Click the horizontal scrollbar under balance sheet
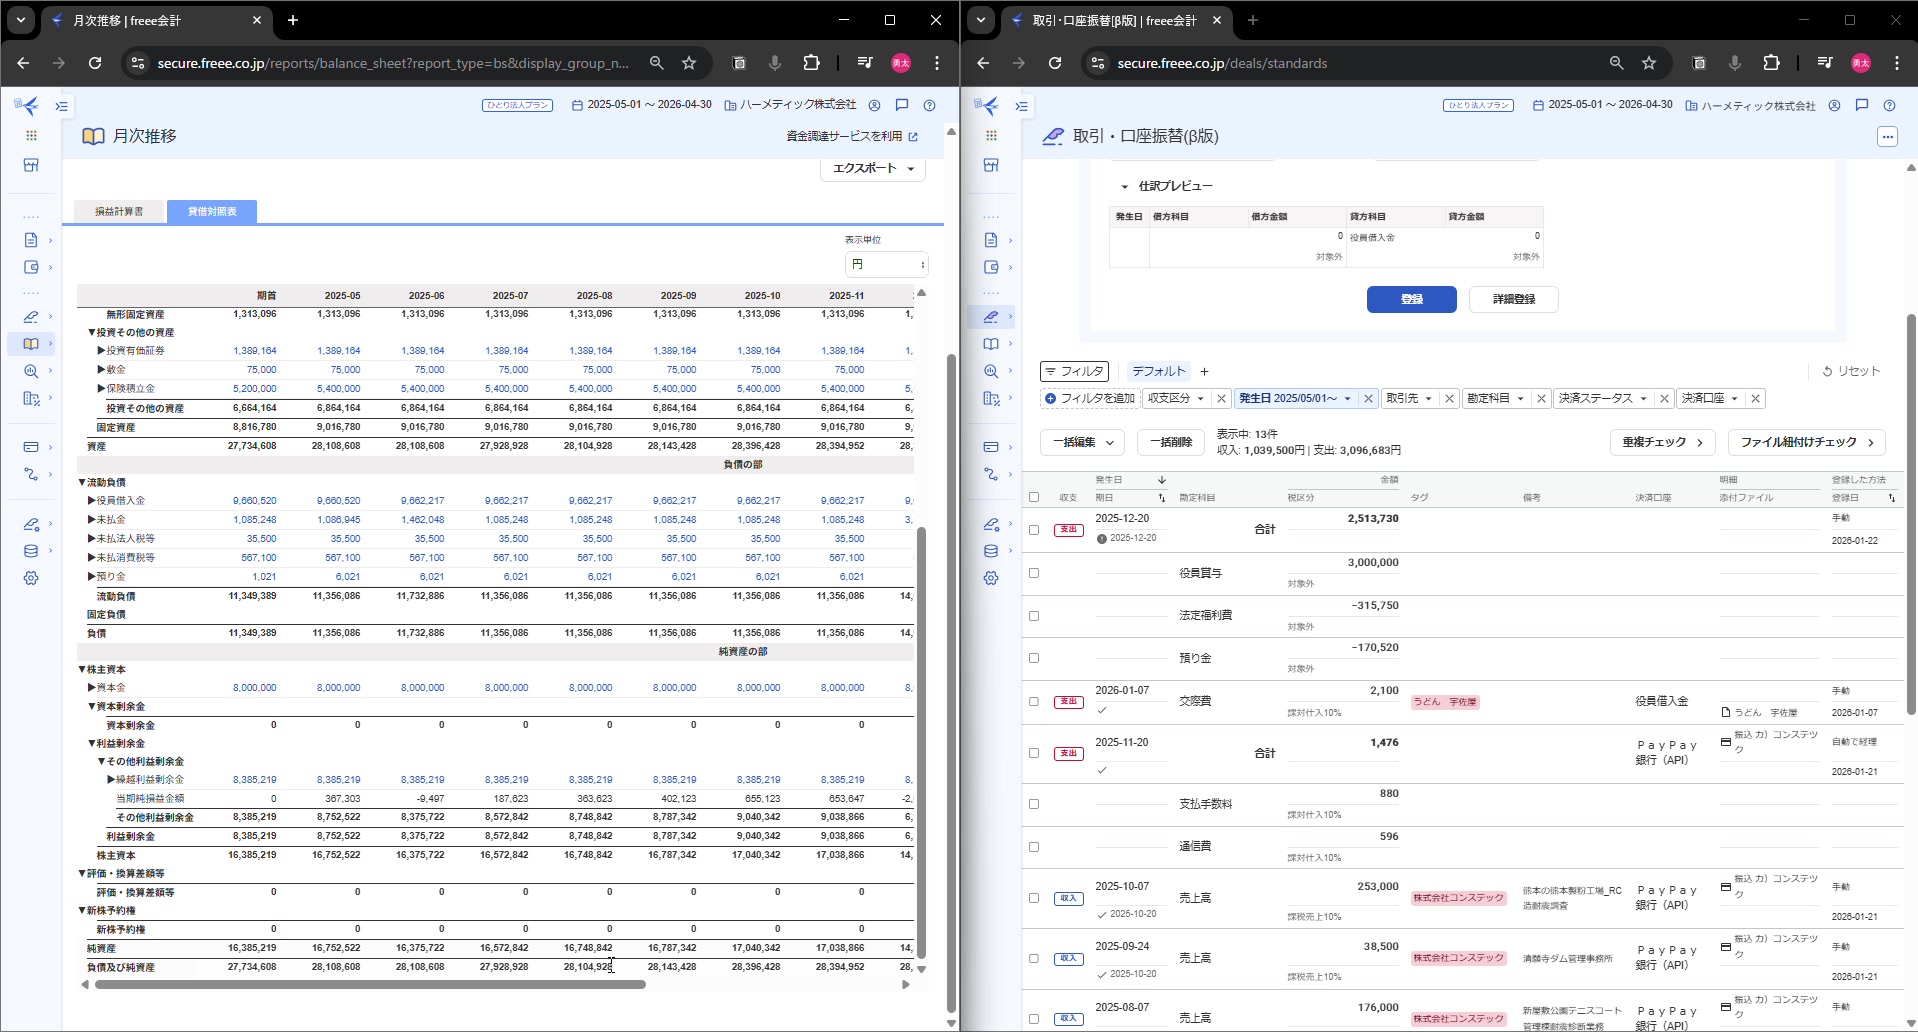Screen dimensions: 1918x1032 370,985
